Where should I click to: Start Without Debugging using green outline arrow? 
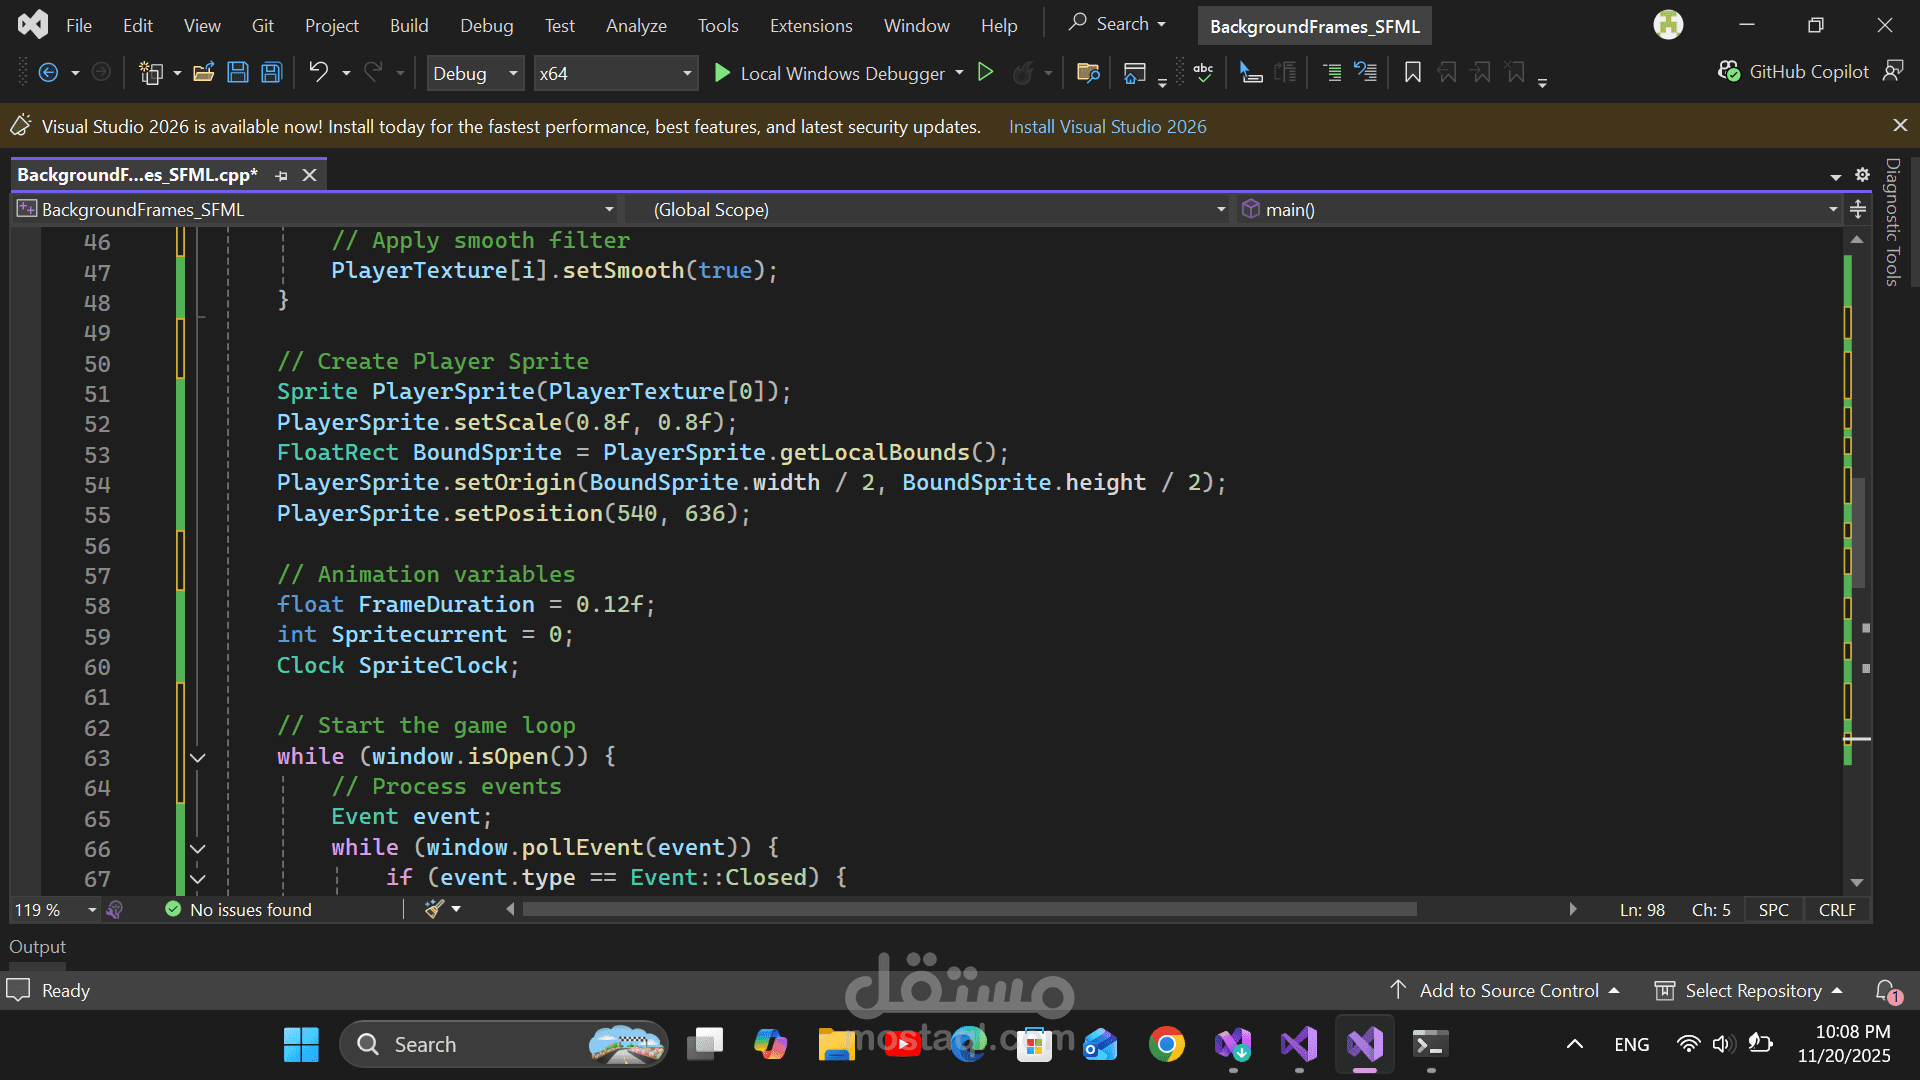click(x=985, y=72)
